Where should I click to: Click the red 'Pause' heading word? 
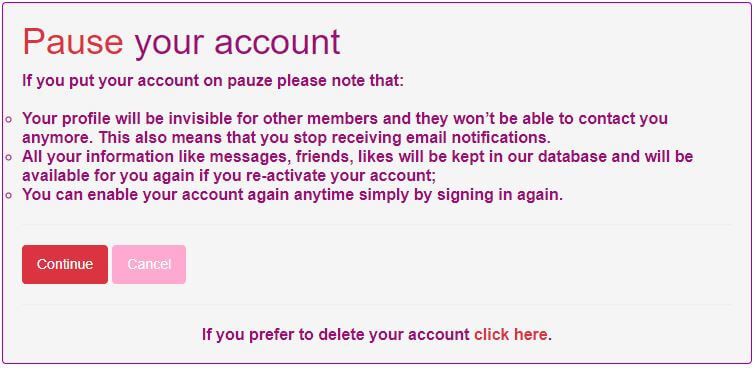(x=73, y=42)
